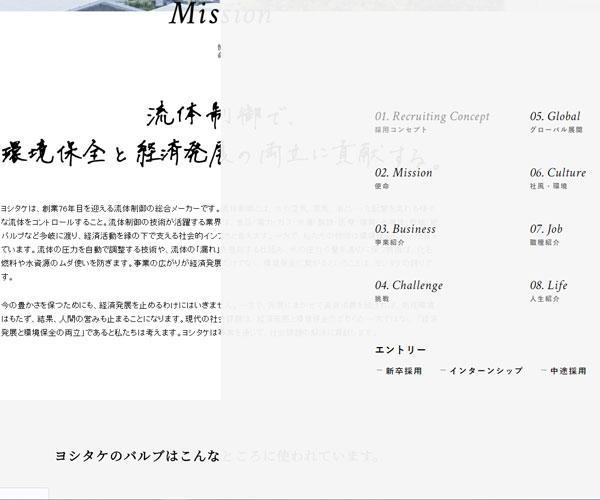
Task: Click the dash bullet before 新卒採用
Action: point(379,371)
